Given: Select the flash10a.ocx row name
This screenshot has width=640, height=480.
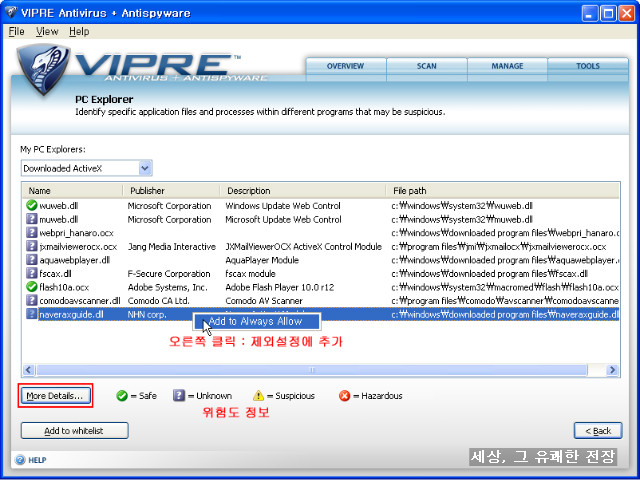Looking at the screenshot, I should (64, 287).
